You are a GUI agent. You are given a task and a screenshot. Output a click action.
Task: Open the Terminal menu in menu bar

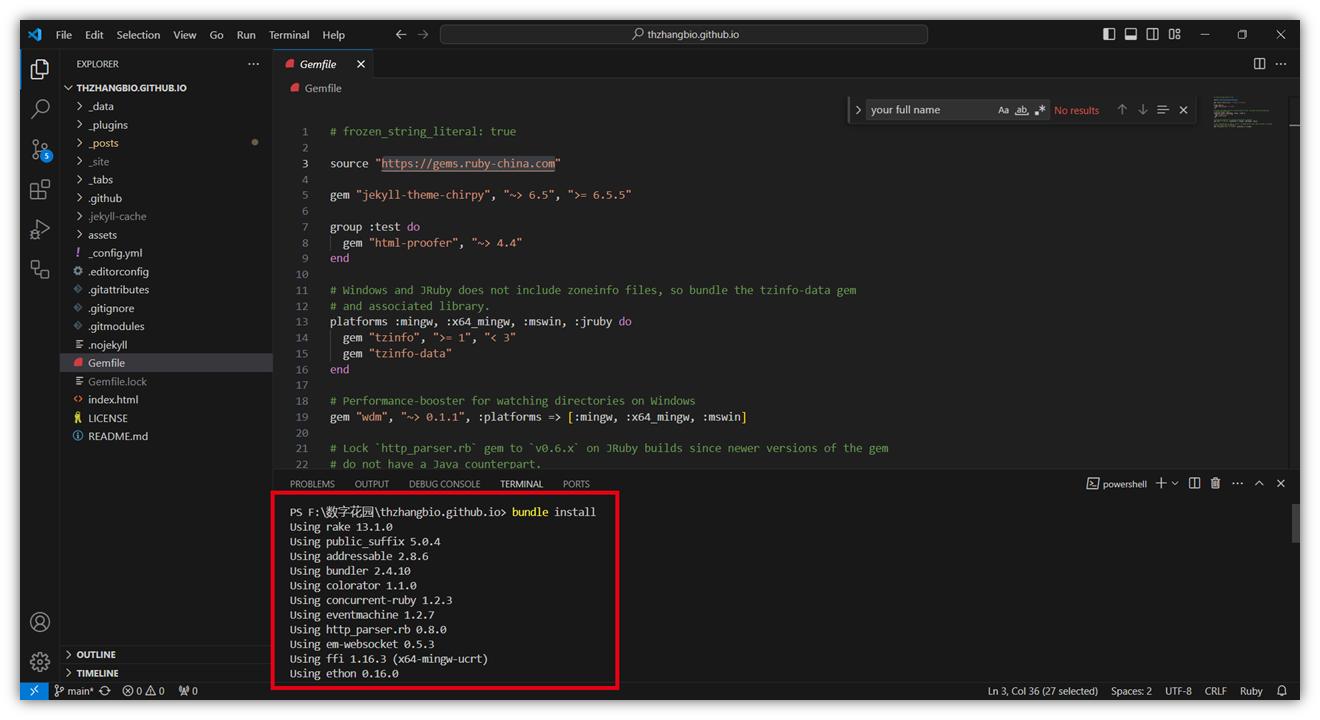tap(289, 35)
